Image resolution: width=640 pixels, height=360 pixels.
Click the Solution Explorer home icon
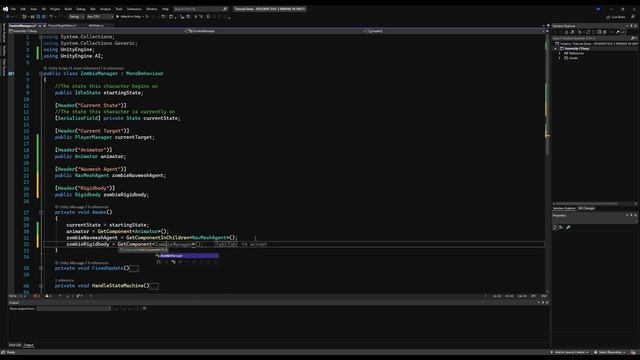click(566, 32)
